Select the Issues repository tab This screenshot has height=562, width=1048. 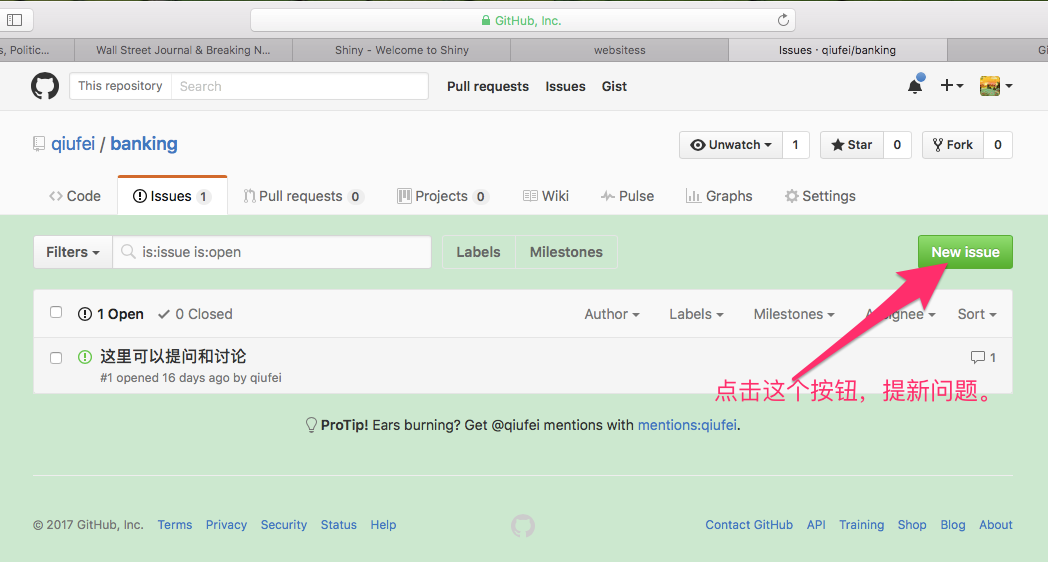point(172,196)
